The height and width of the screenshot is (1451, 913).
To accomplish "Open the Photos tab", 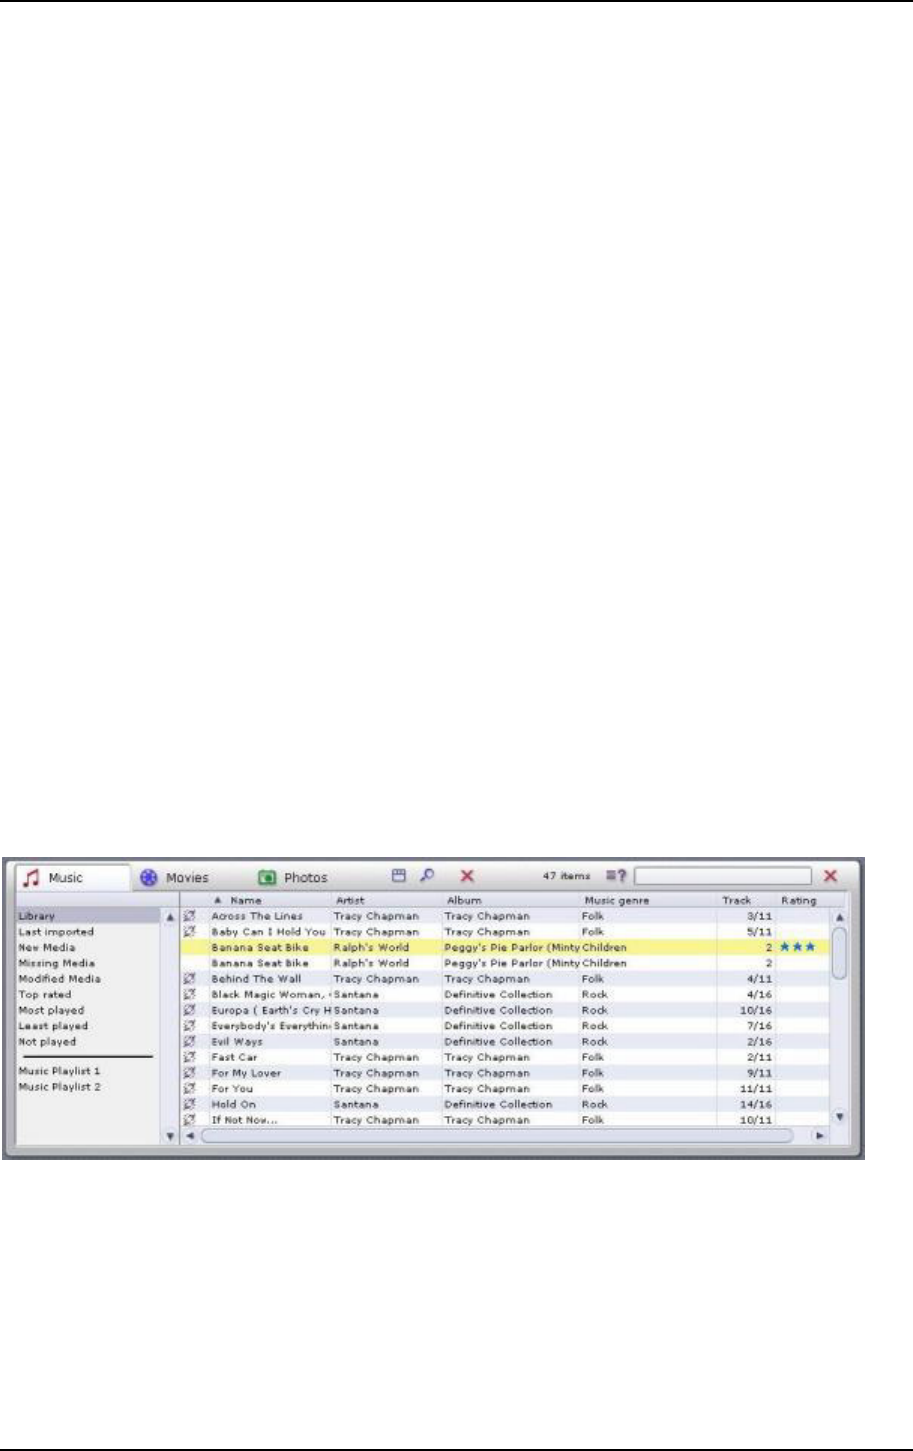I will click(x=294, y=878).
